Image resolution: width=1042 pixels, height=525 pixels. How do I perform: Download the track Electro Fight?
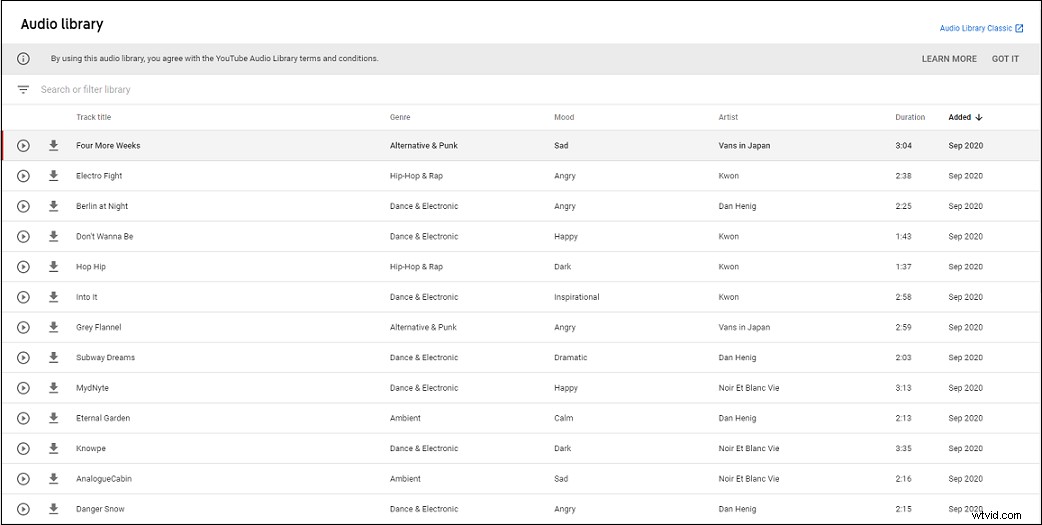[x=54, y=175]
